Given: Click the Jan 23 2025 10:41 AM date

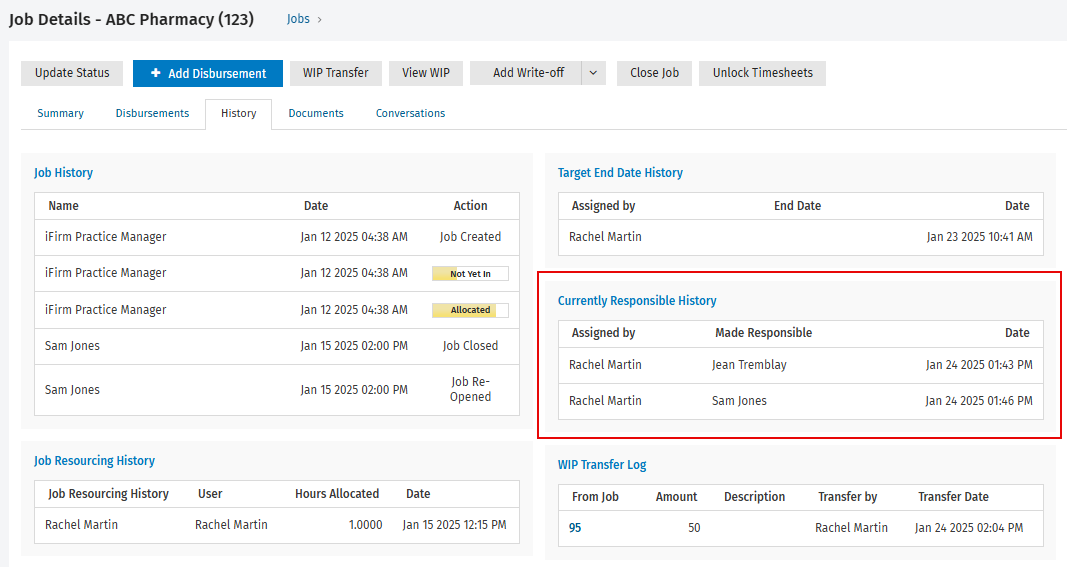Looking at the screenshot, I should [x=980, y=237].
